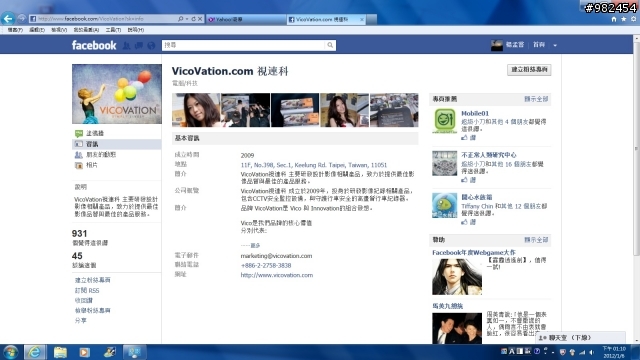
Task: Open the browser home icon
Action: pos(614,19)
